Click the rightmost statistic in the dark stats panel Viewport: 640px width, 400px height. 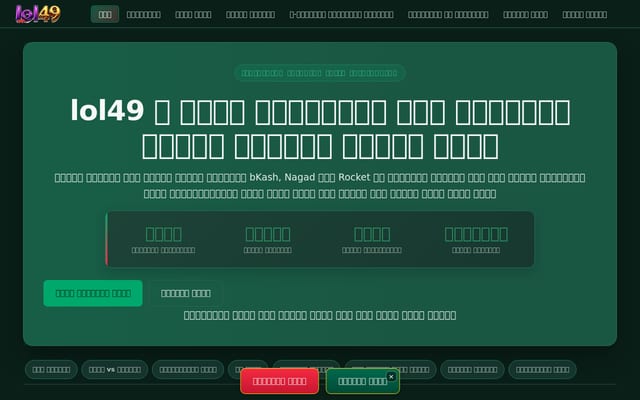pyautogui.click(x=476, y=240)
